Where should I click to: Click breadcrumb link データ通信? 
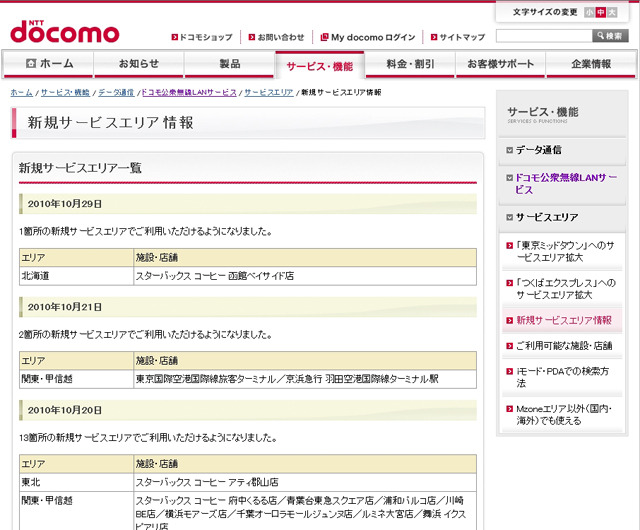tap(116, 93)
